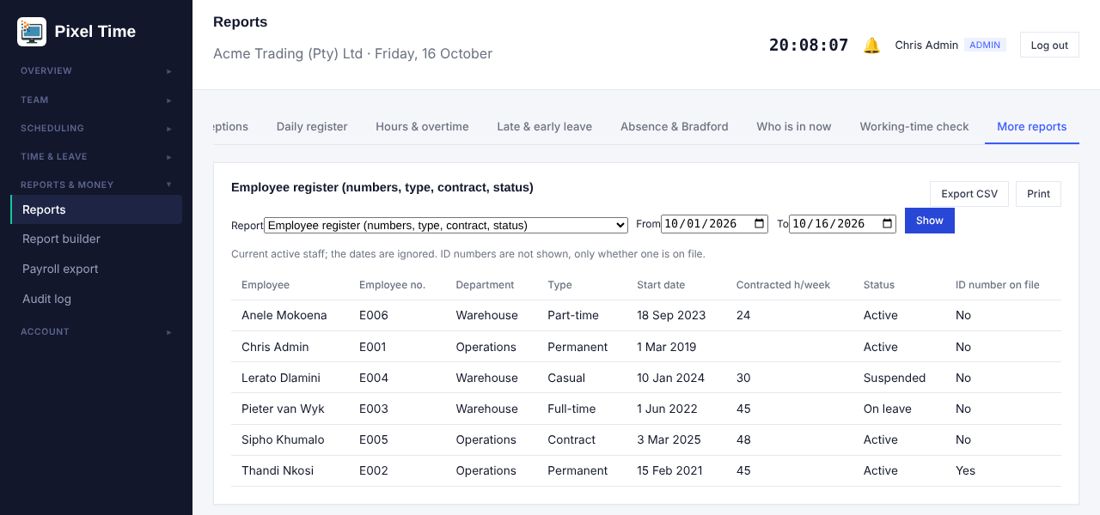
Task: Expand the Scheduling sidebar section
Action: 96,128
